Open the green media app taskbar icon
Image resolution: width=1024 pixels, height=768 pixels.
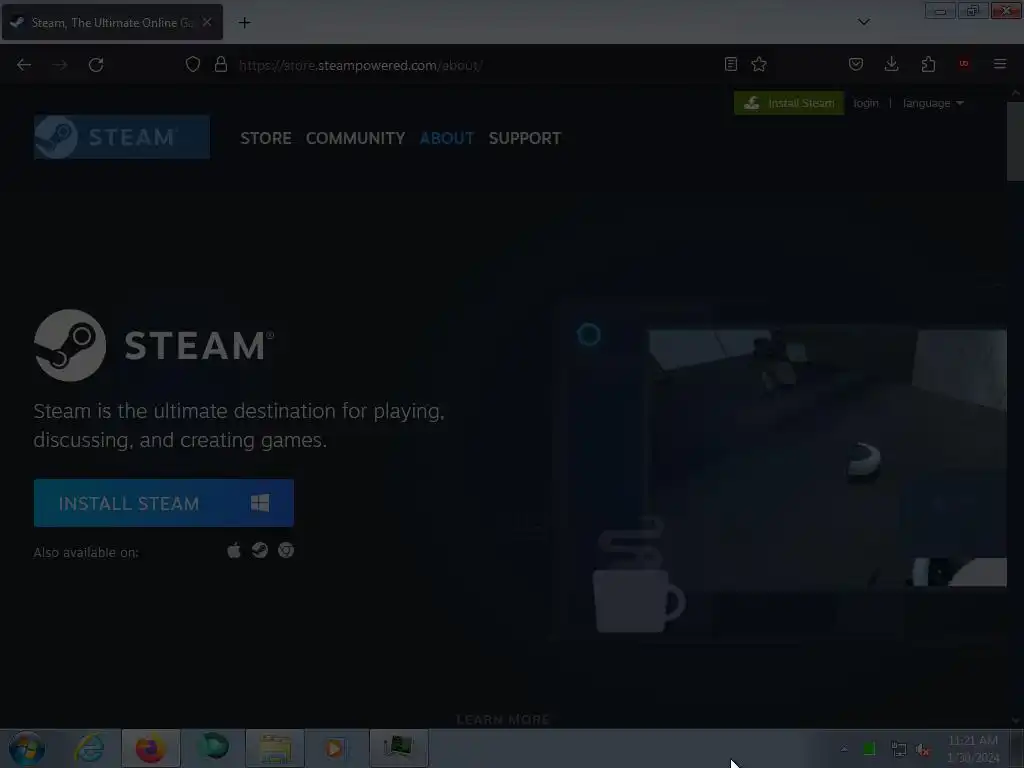[x=214, y=747]
